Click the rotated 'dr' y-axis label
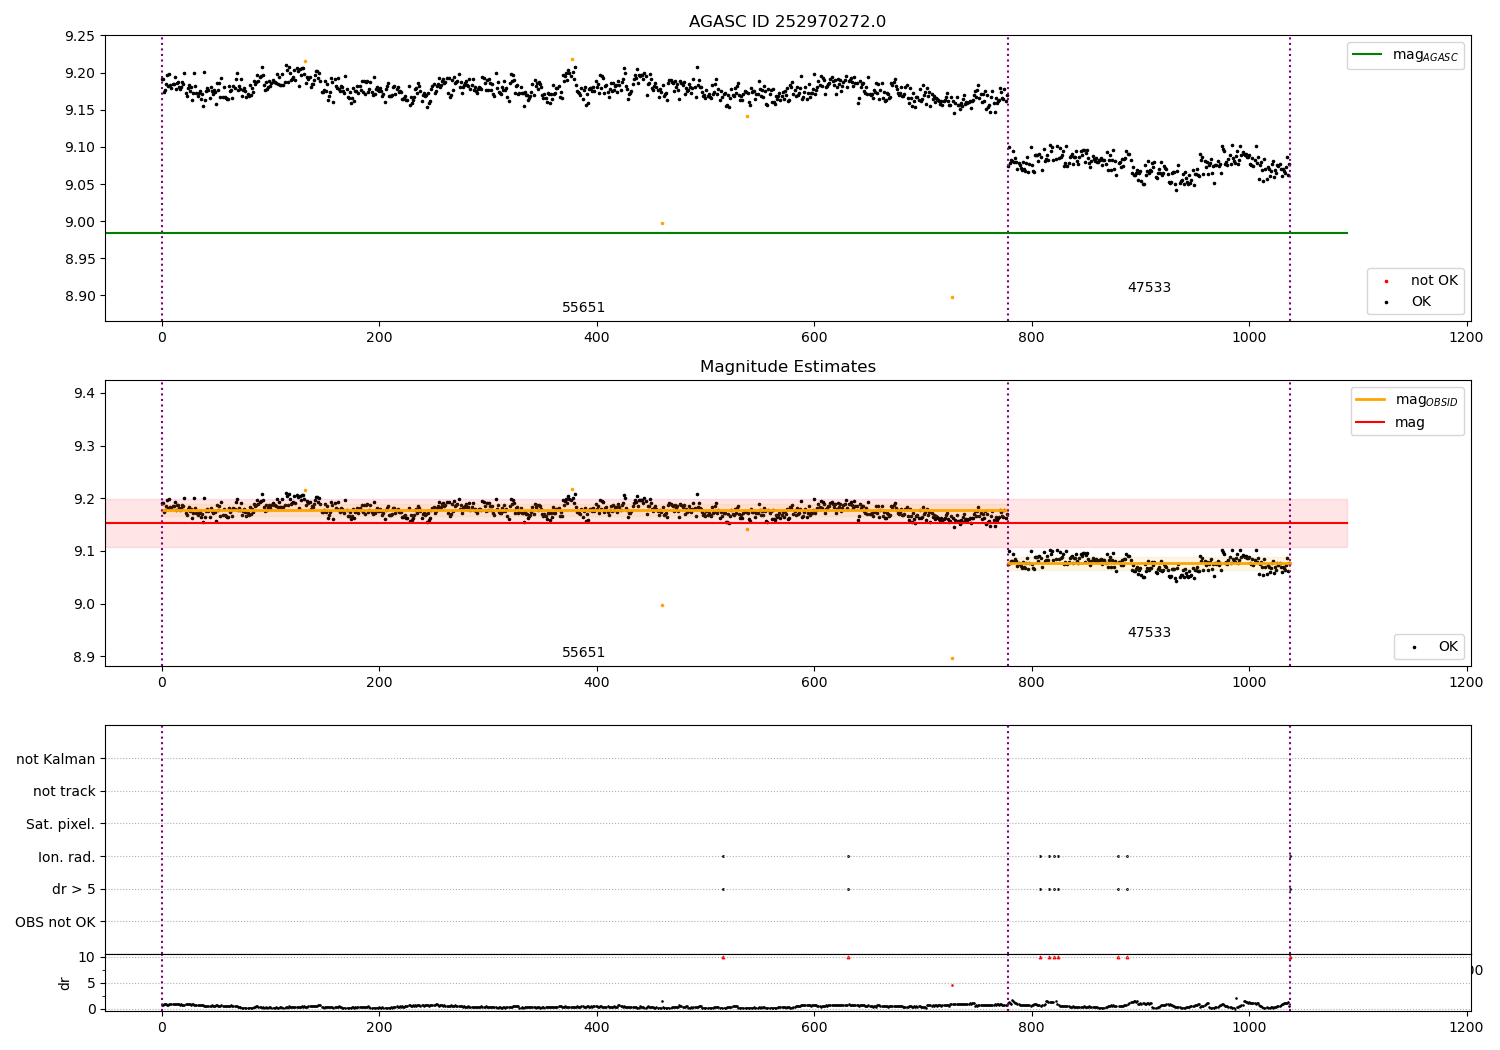1500x1050 pixels. pos(65,983)
